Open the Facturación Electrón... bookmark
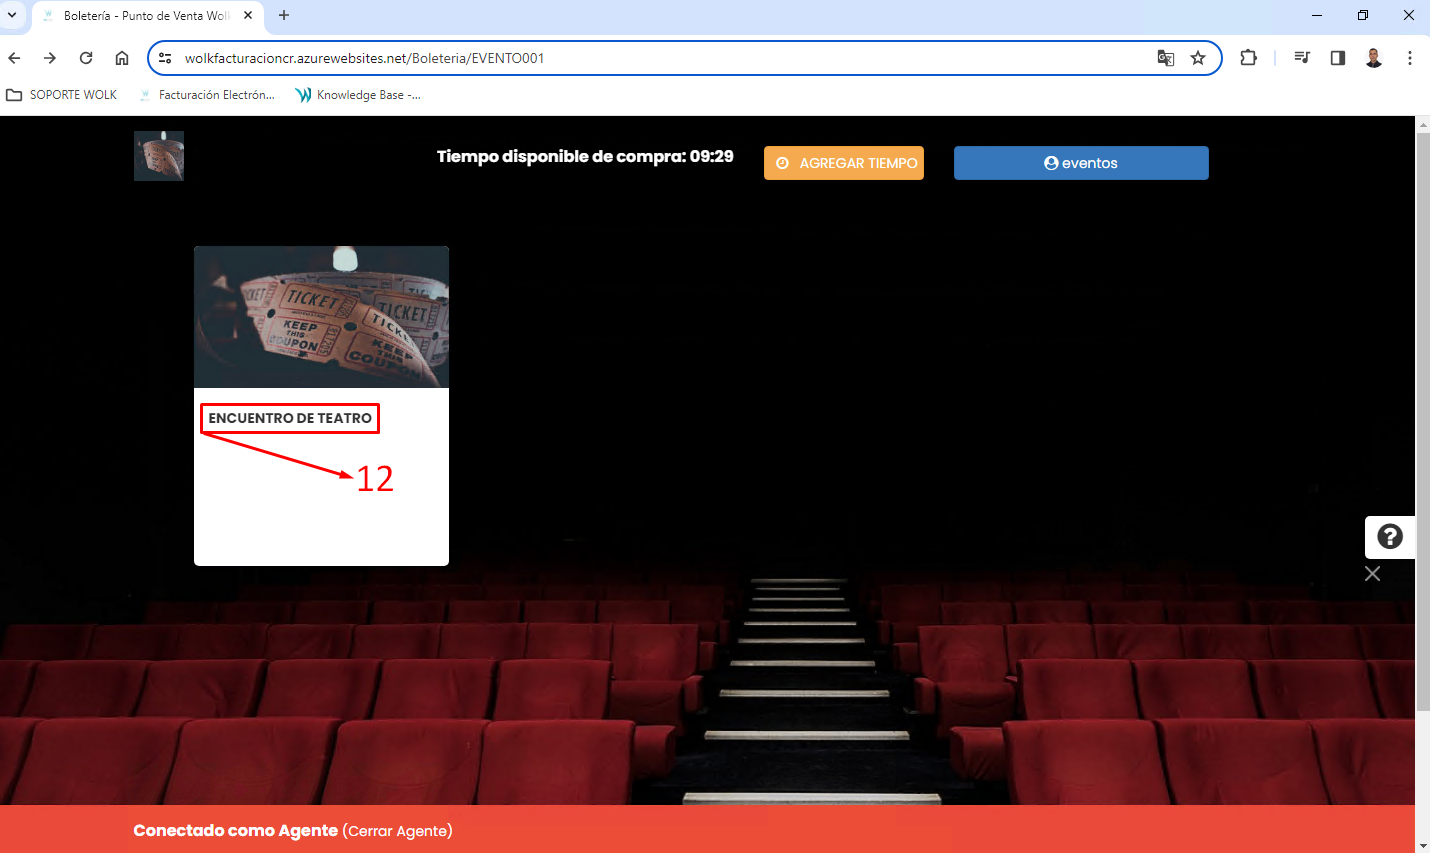The image size is (1430, 853). coord(207,95)
